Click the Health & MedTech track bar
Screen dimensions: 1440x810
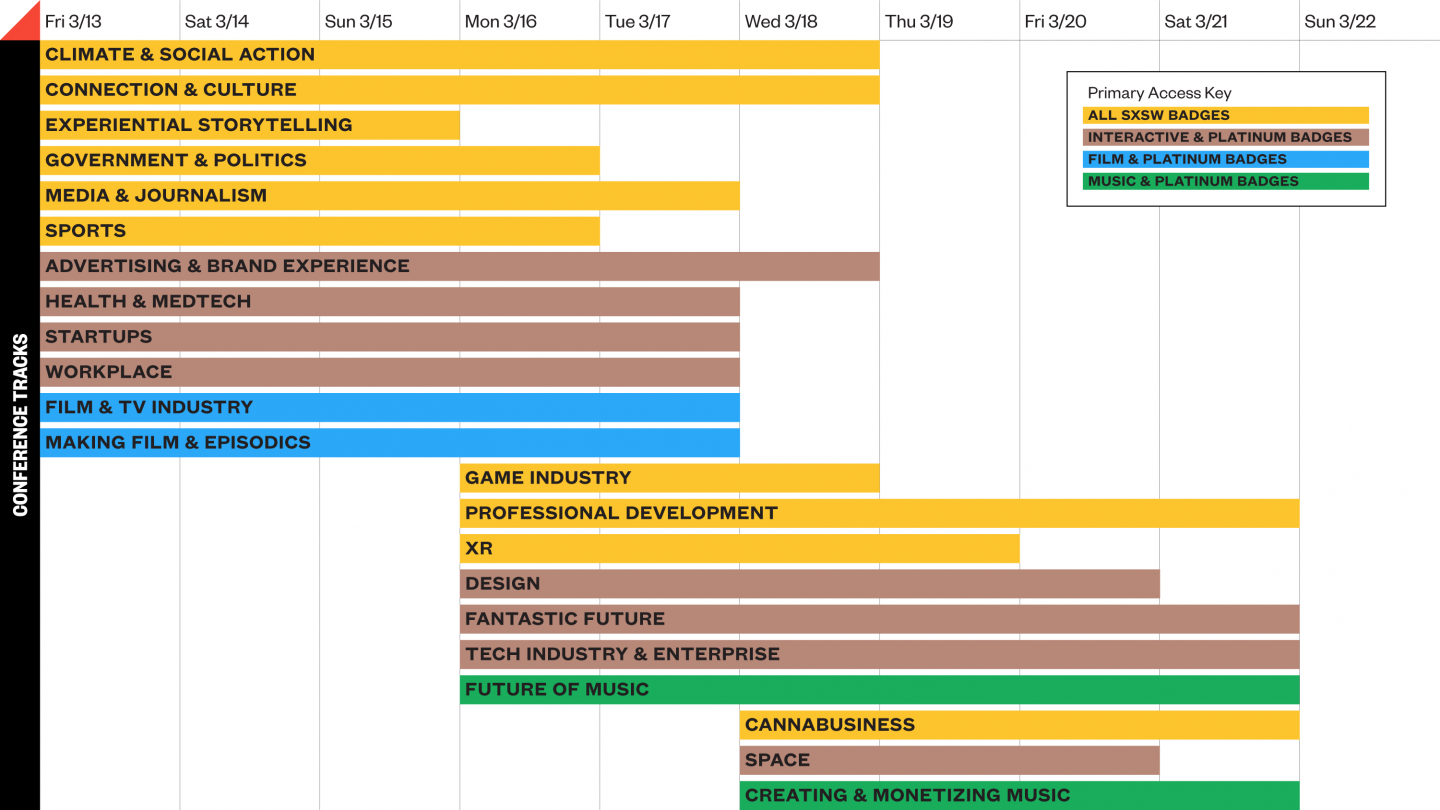pyautogui.click(x=390, y=301)
